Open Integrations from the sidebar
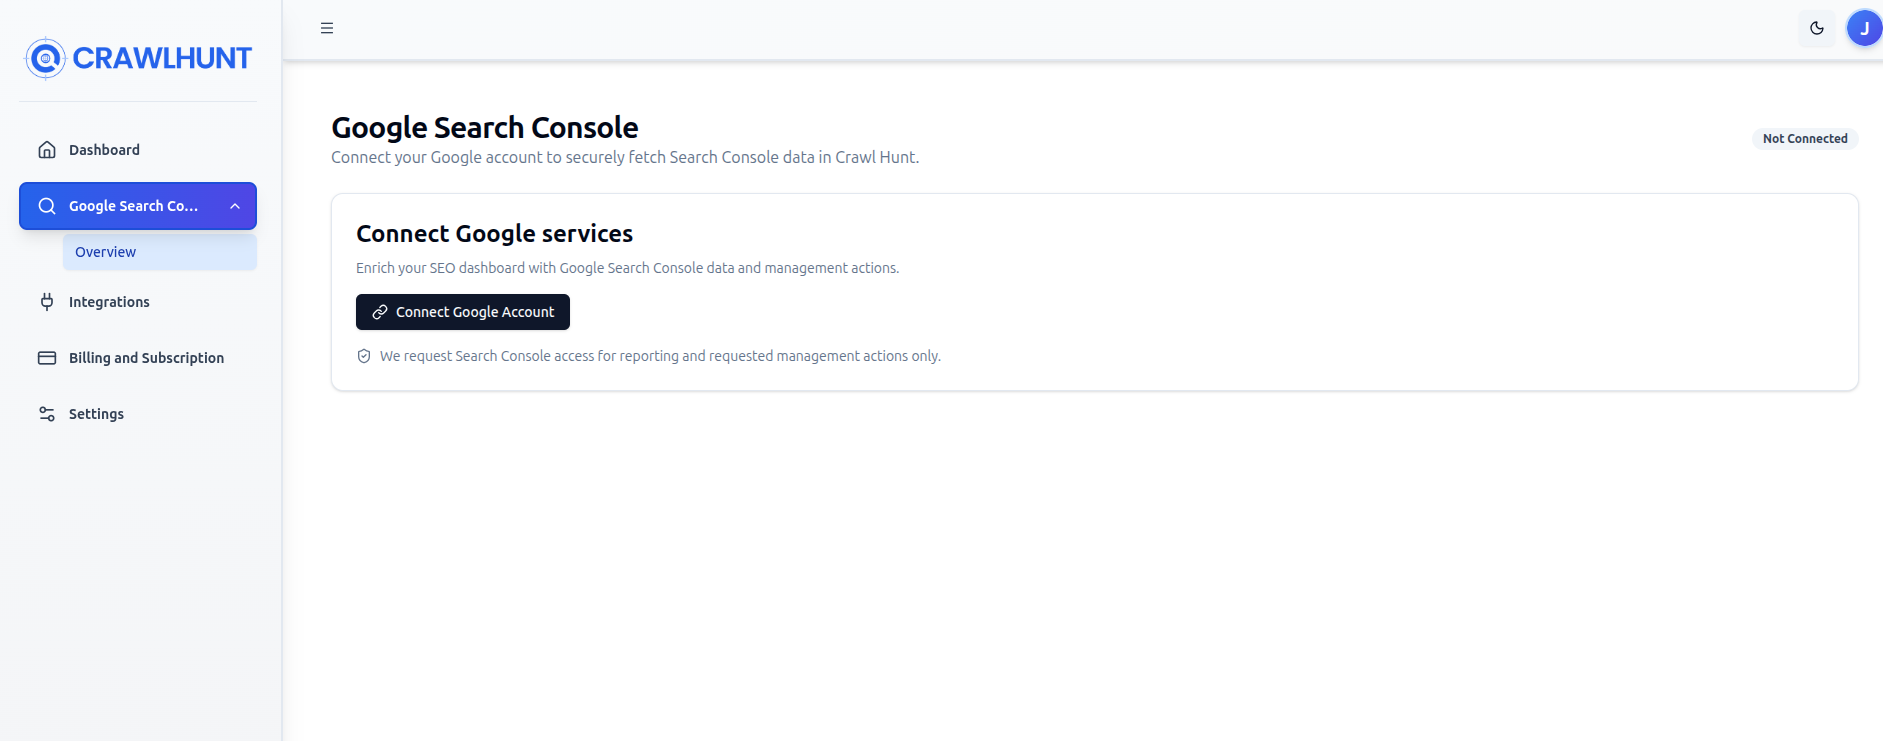The image size is (1883, 741). pos(109,301)
